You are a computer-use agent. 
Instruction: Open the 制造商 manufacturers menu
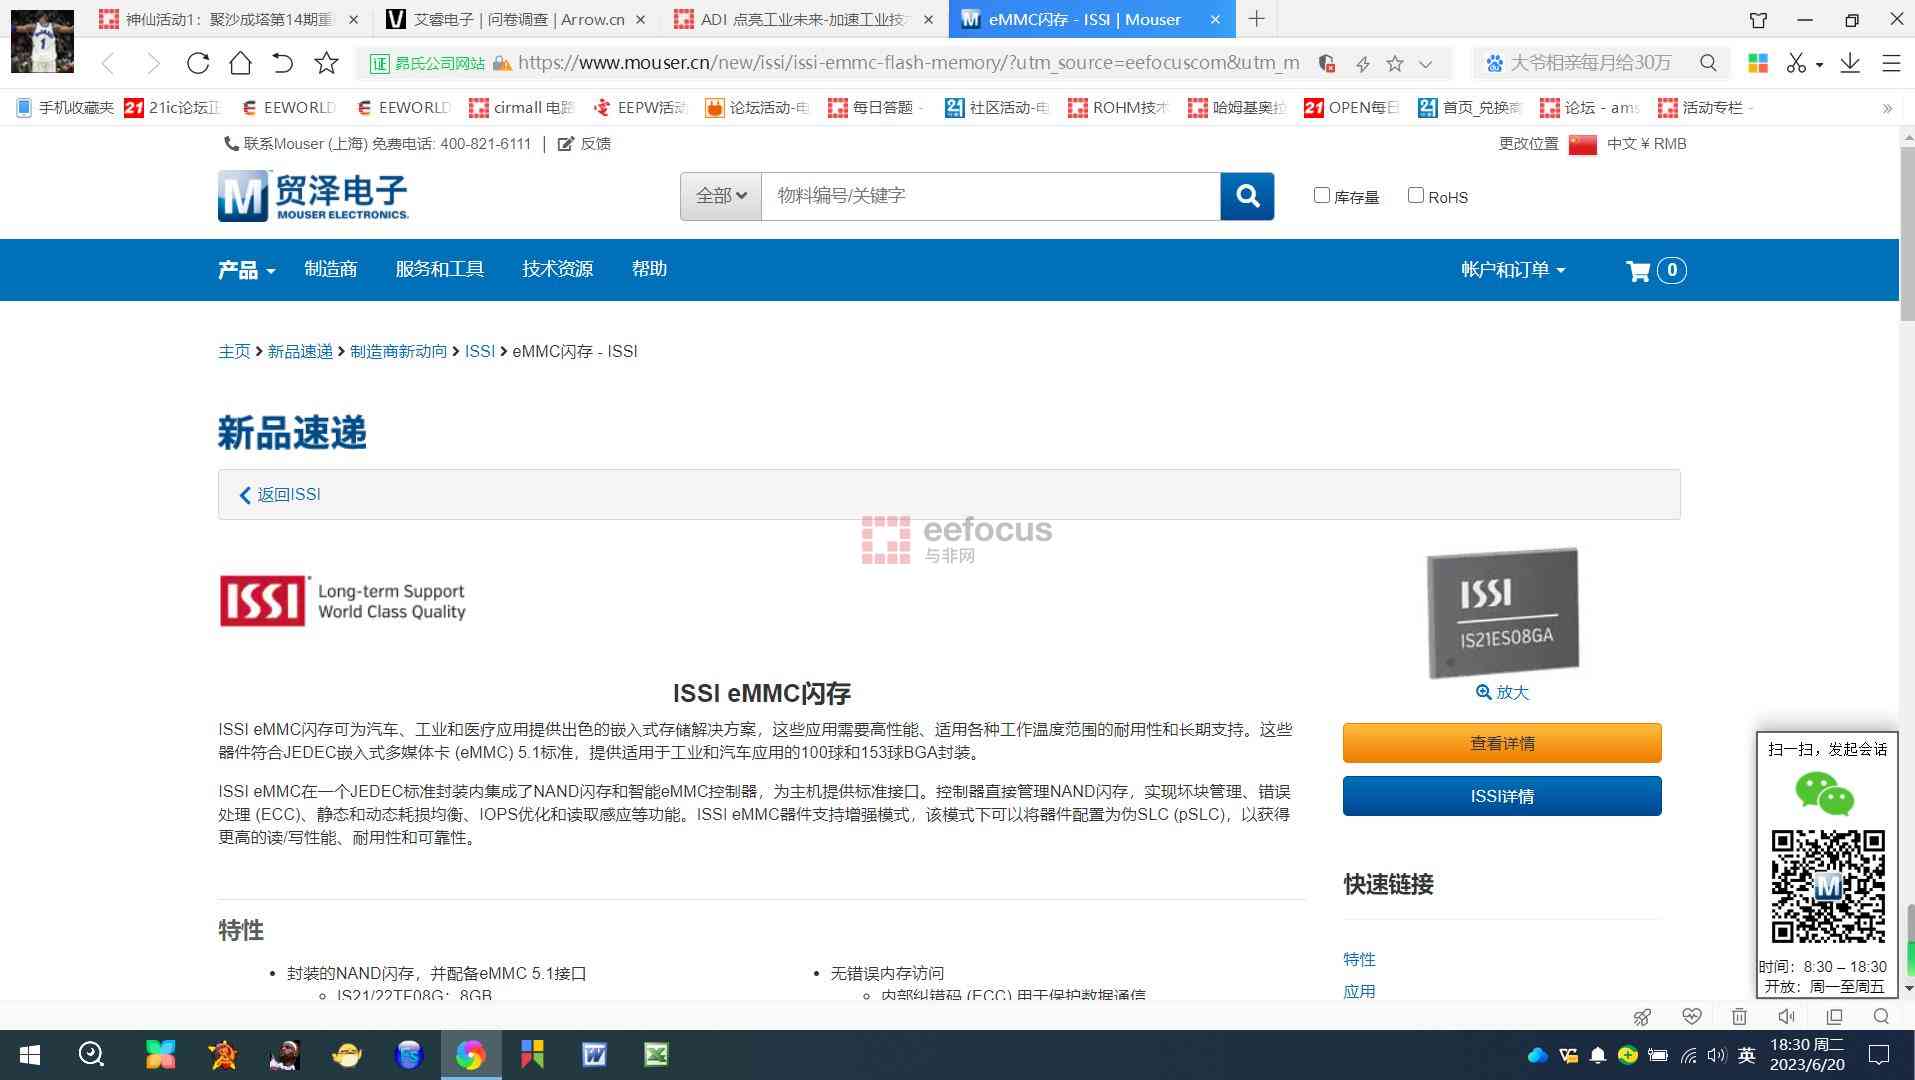(330, 269)
